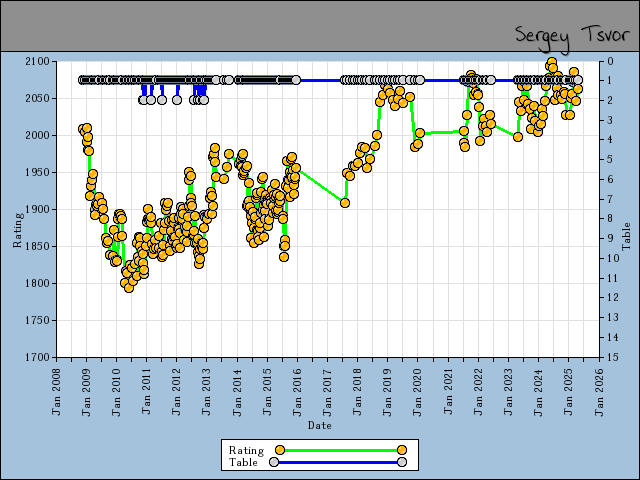The image size is (640, 480).
Task: Click the Jan 2022 date label
Action: pos(478,392)
